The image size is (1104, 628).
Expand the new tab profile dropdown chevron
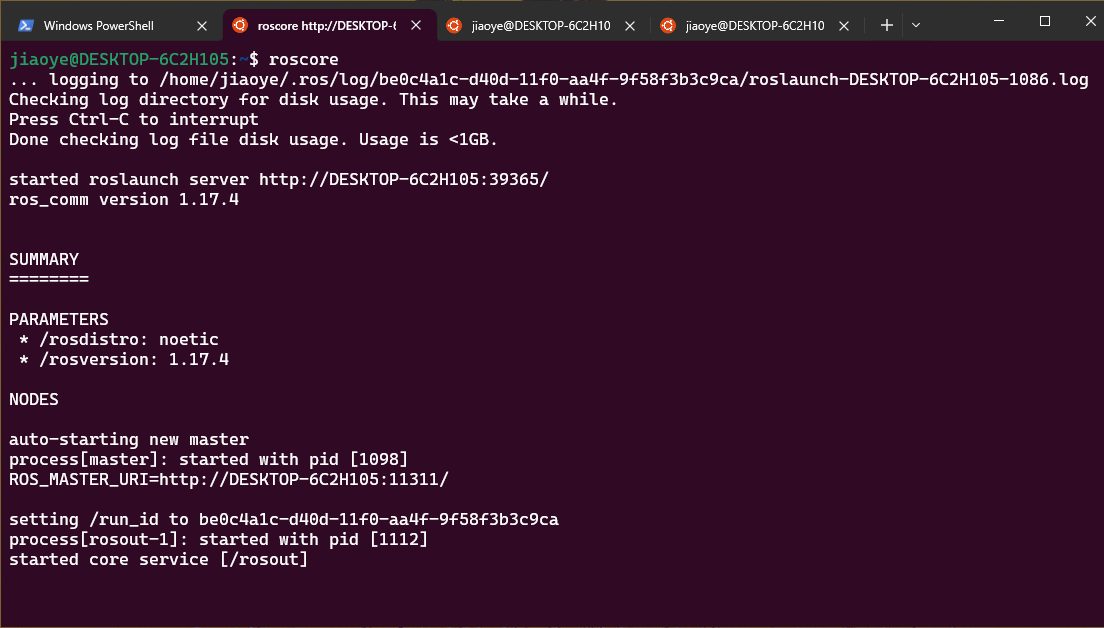point(915,26)
